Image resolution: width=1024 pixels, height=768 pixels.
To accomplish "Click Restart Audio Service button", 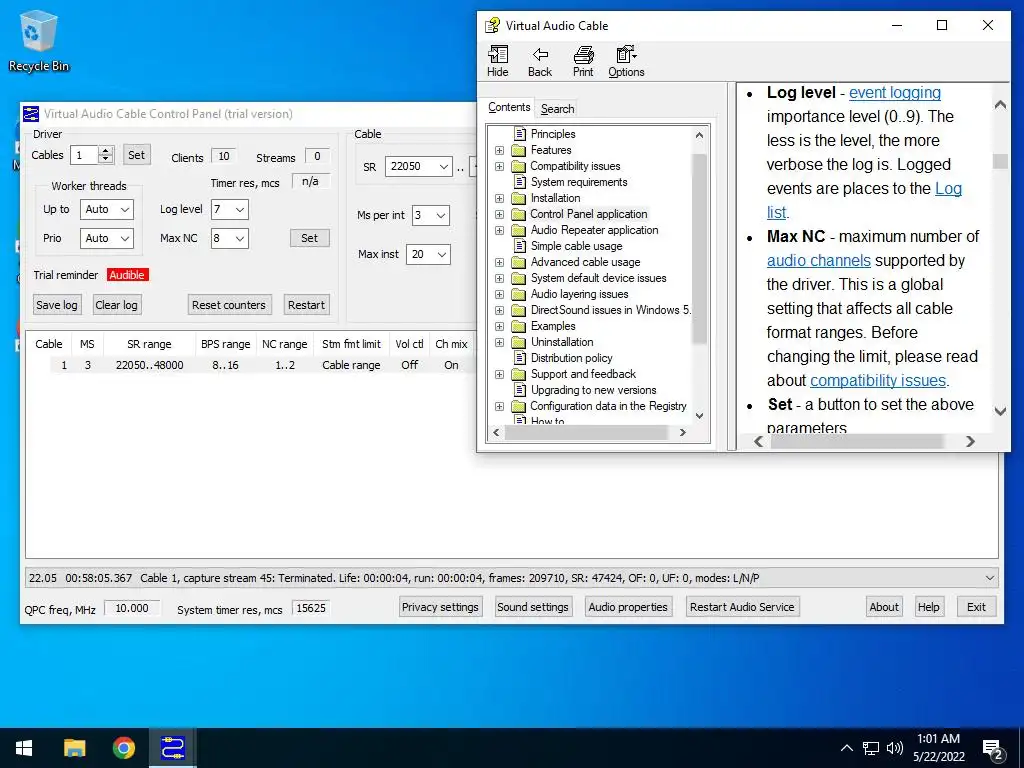I will pos(742,607).
